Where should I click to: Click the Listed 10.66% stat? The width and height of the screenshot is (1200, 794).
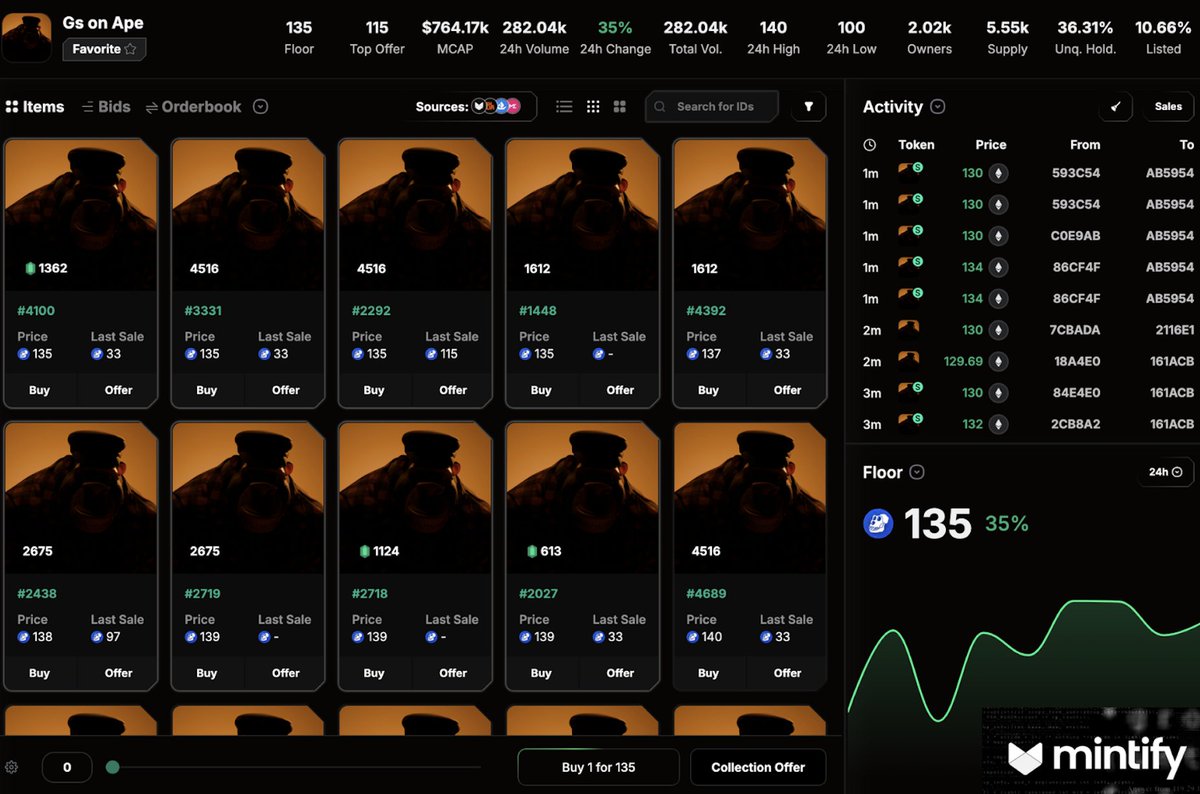coord(1163,37)
